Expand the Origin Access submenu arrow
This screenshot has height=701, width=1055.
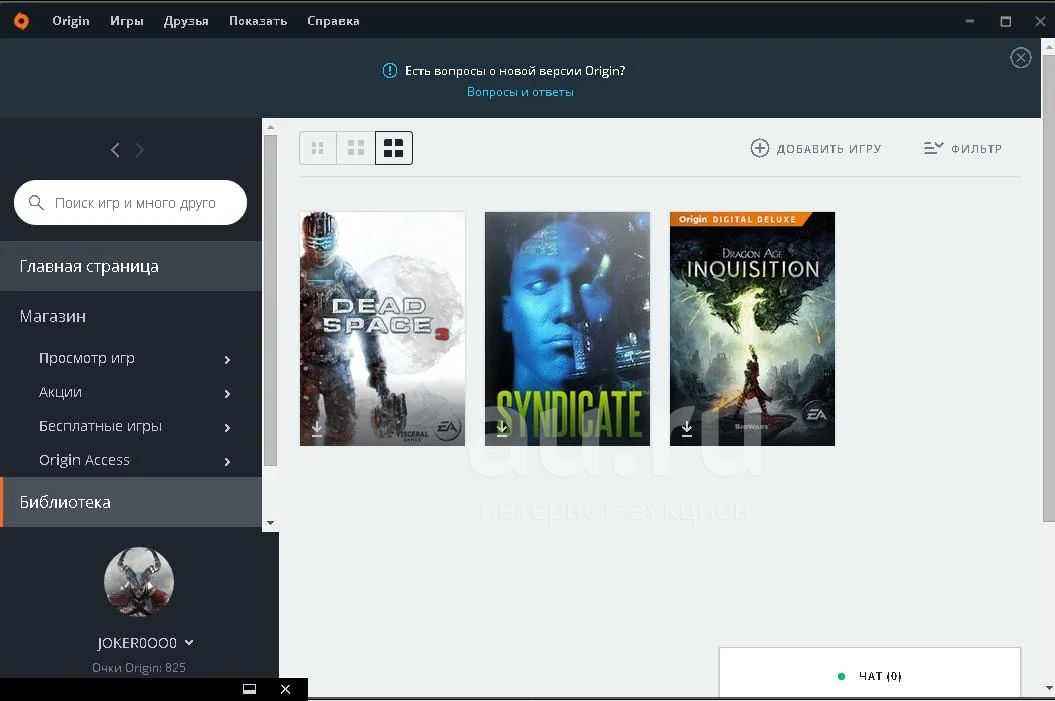[227, 462]
